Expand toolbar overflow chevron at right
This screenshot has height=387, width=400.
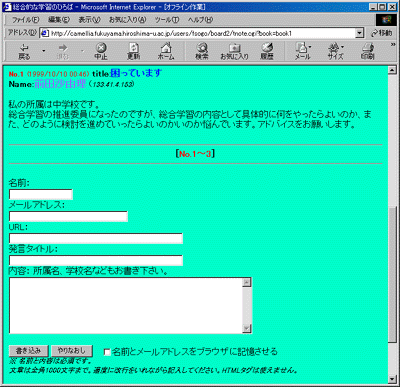(x=393, y=45)
